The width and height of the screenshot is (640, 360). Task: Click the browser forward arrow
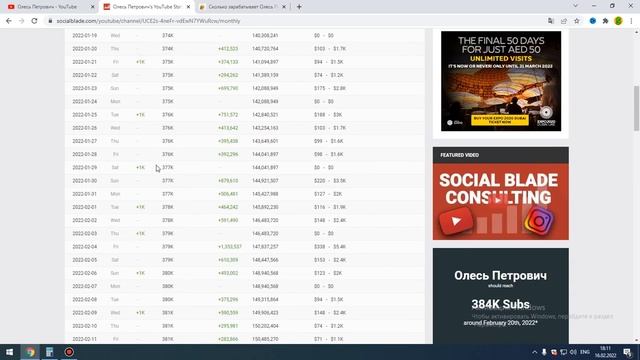(21, 21)
